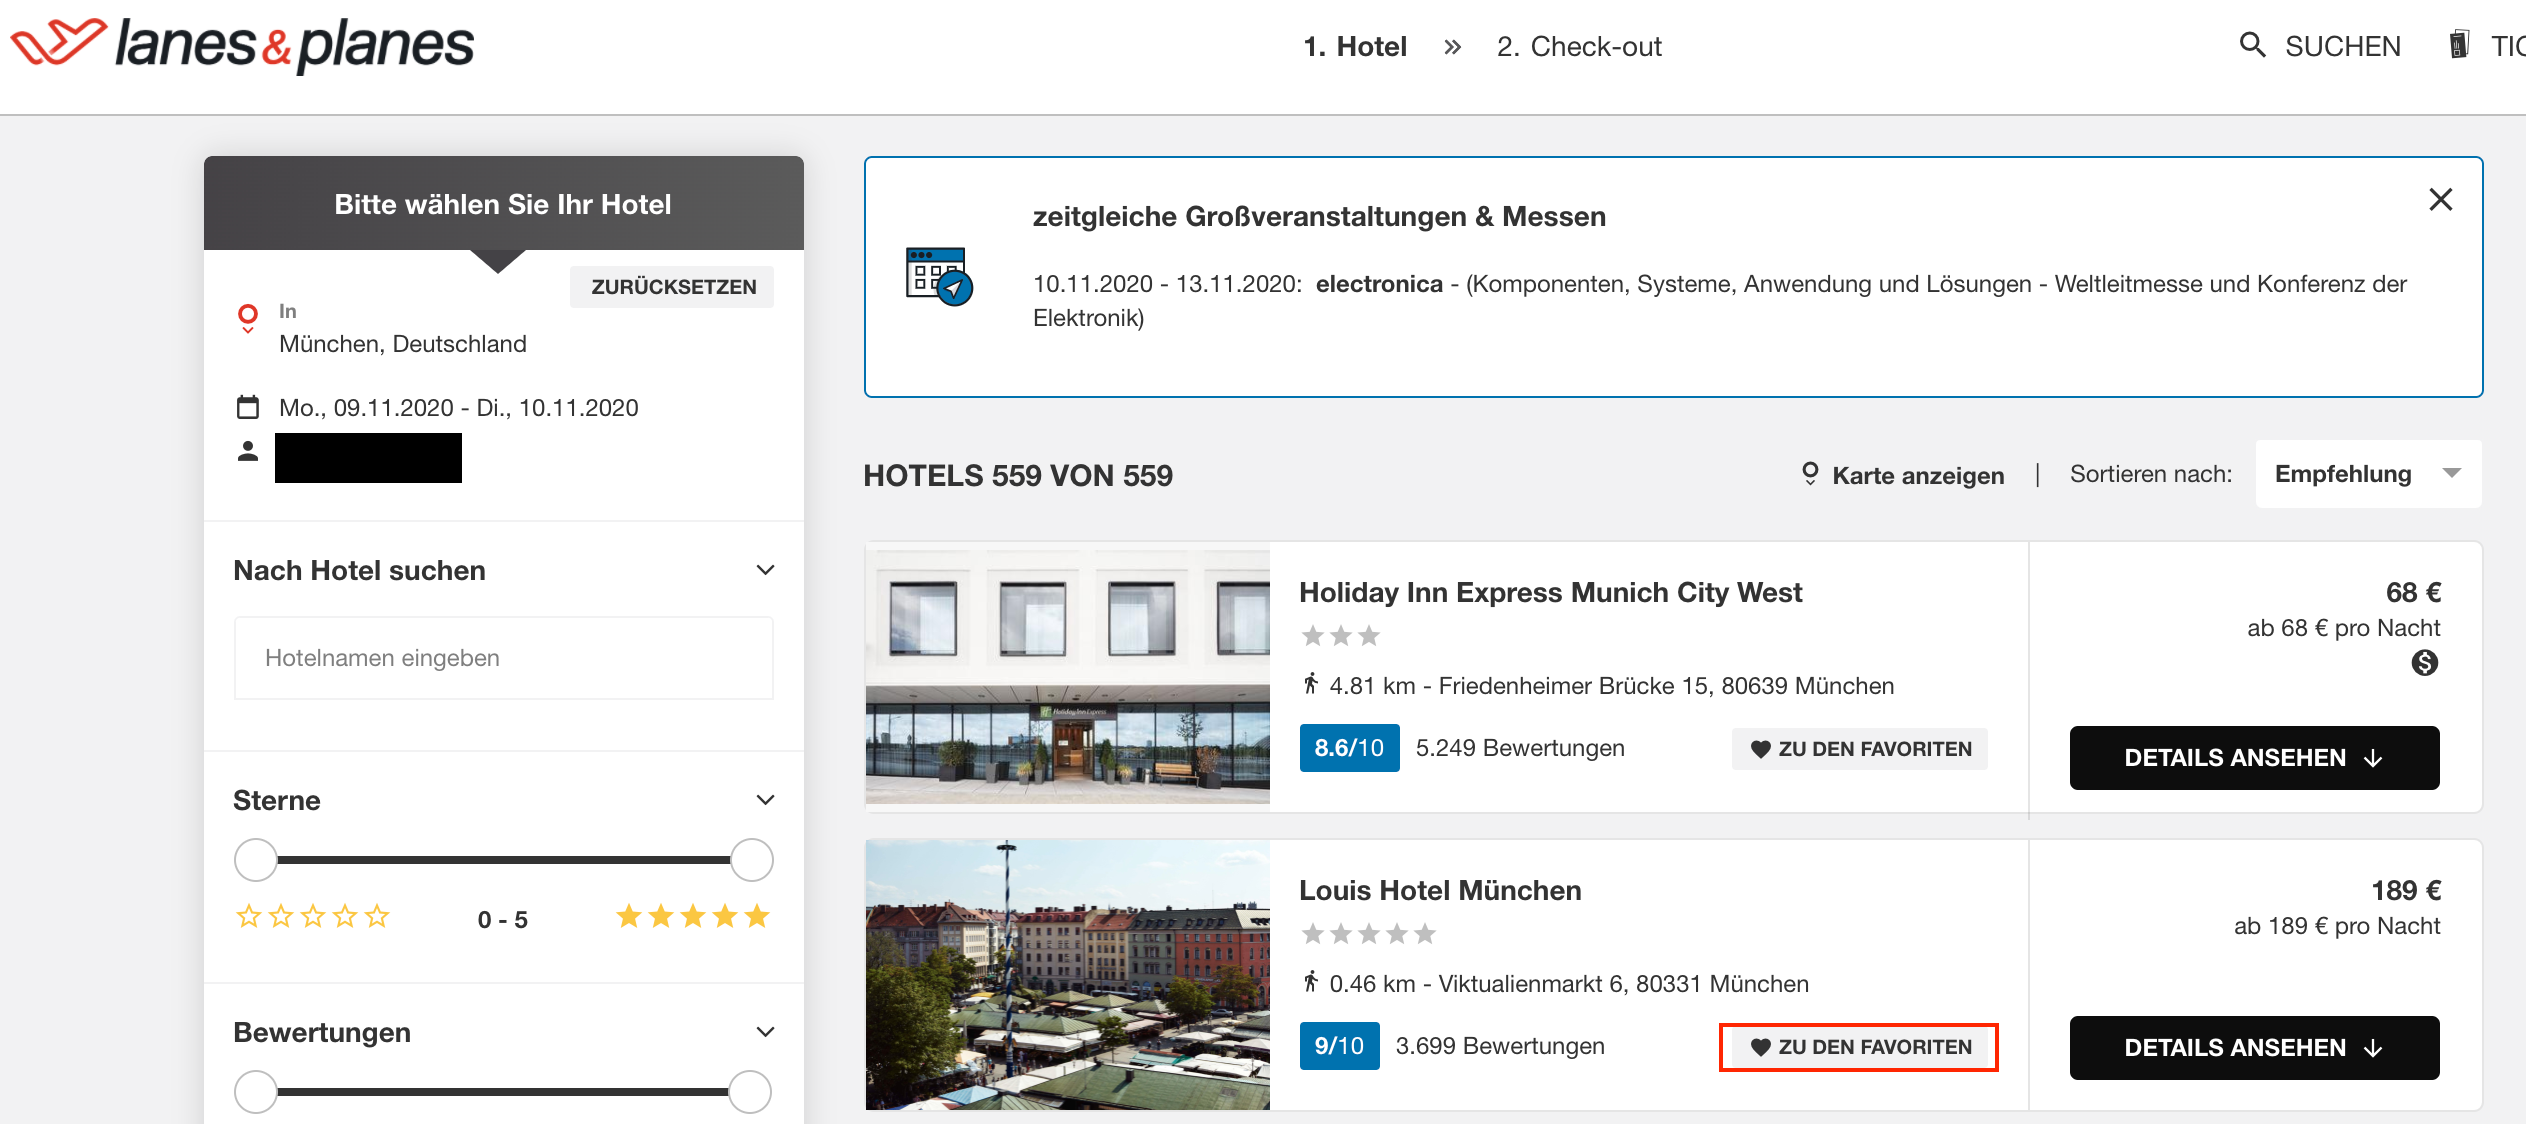The height and width of the screenshot is (1124, 2526).
Task: Click the 3.699 Bewertungen text
Action: 1500,1046
